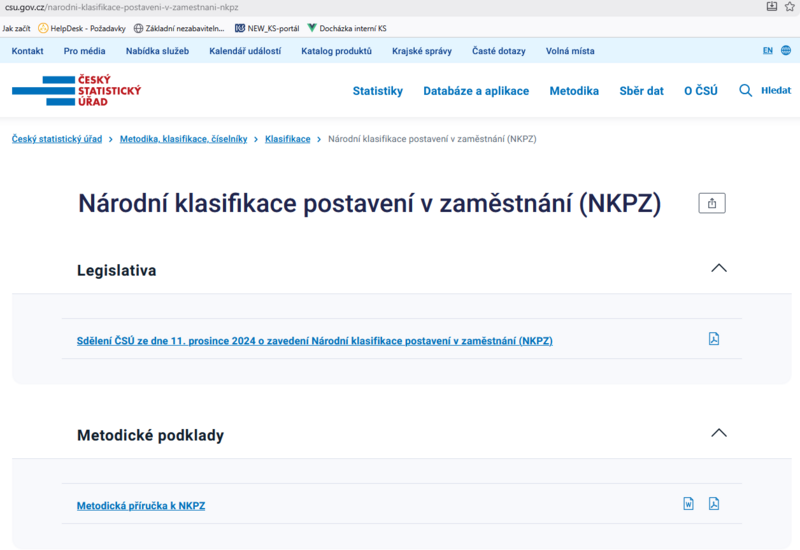Open the Statistiky menu
Image resolution: width=800 pixels, height=550 pixels.
coord(378,91)
